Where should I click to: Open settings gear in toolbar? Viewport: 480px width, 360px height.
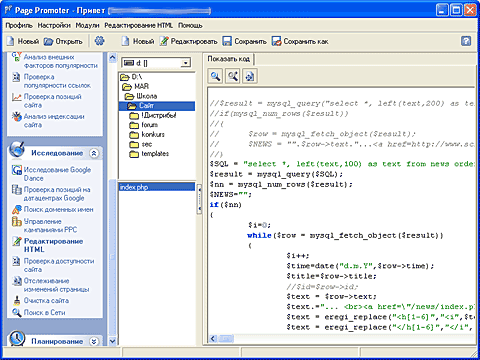[x=99, y=41]
